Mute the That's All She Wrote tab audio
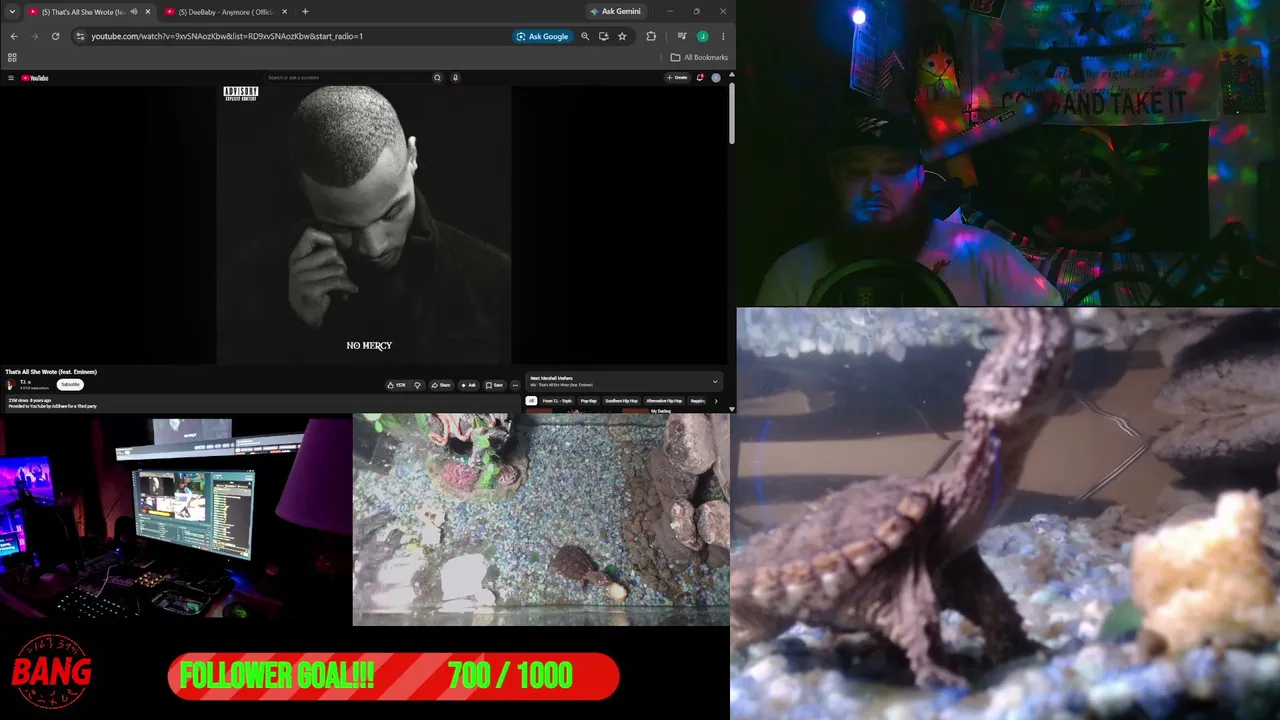Image resolution: width=1280 pixels, height=720 pixels. (134, 12)
